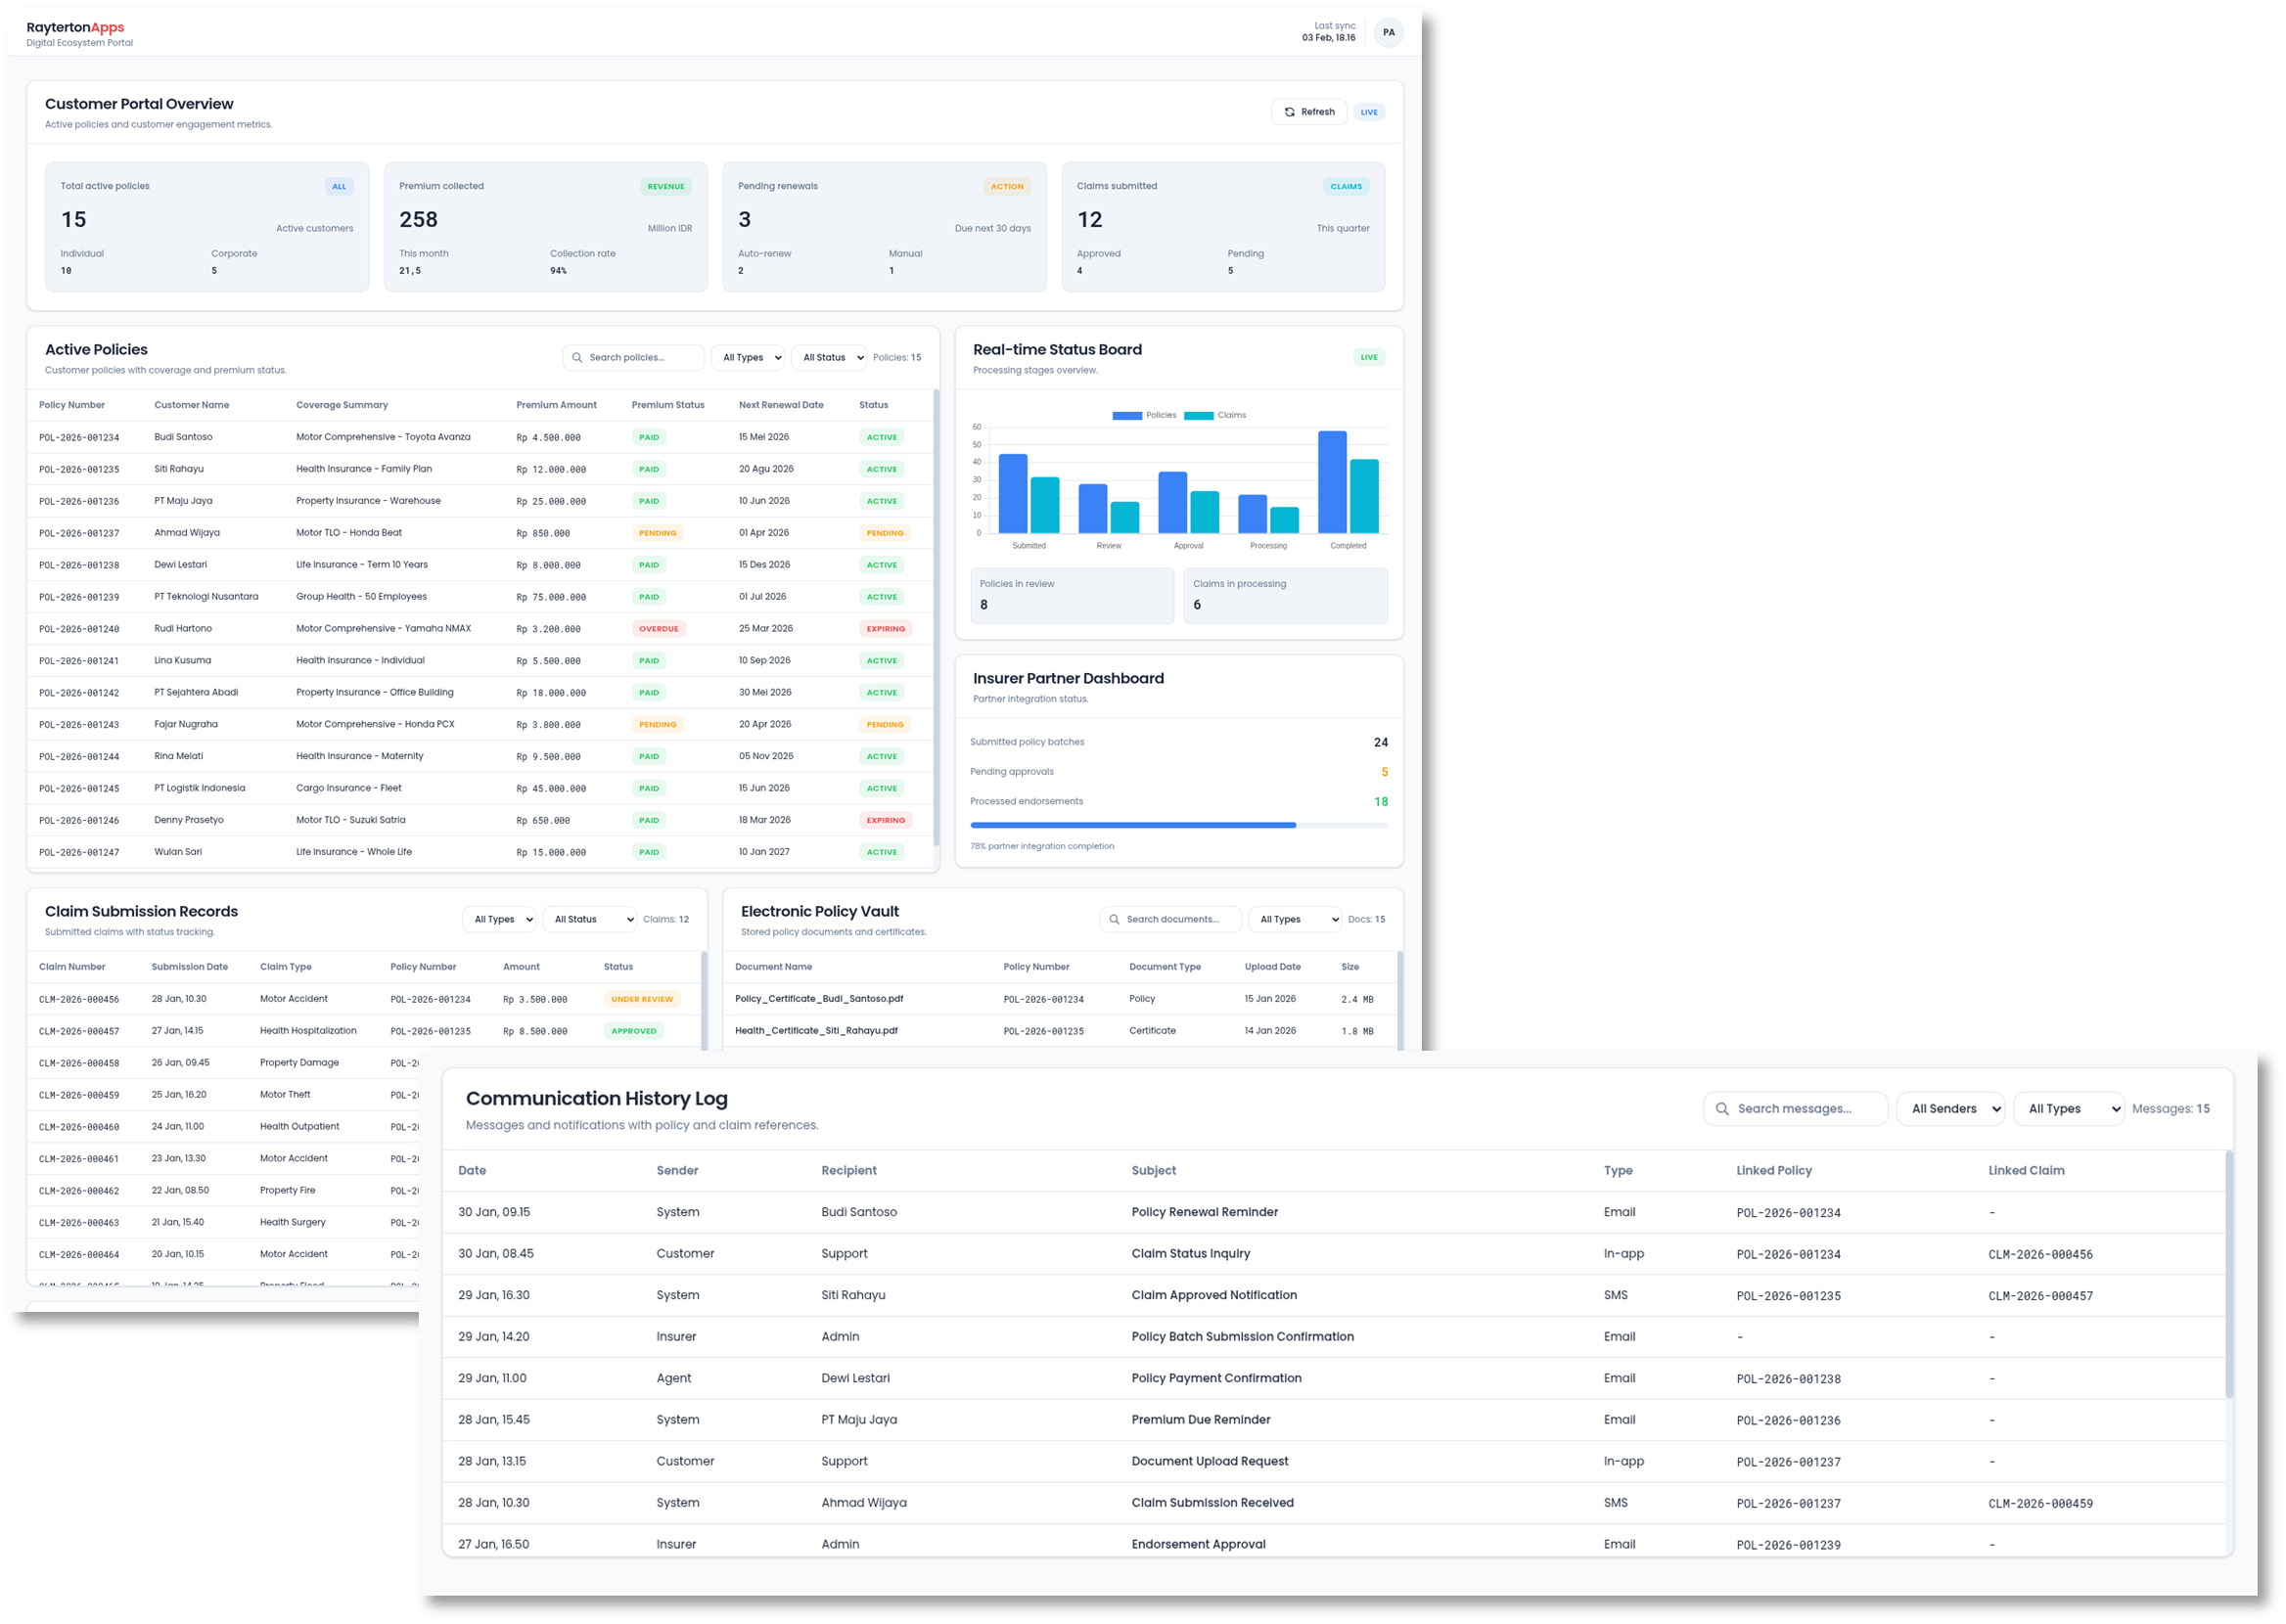Click the ALL badge on Total active policies card
This screenshot has height=1624, width=2286.
click(x=339, y=186)
